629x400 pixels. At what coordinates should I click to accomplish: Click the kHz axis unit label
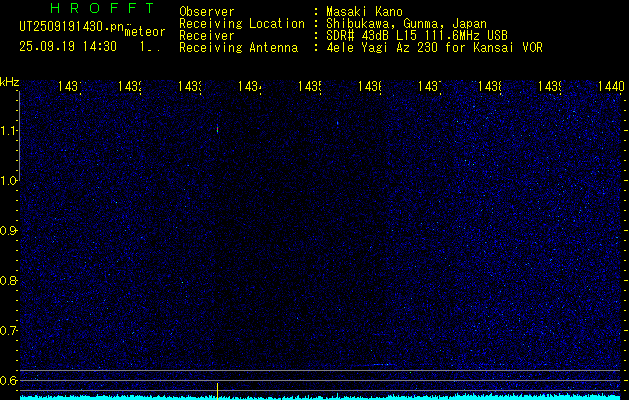[9, 83]
